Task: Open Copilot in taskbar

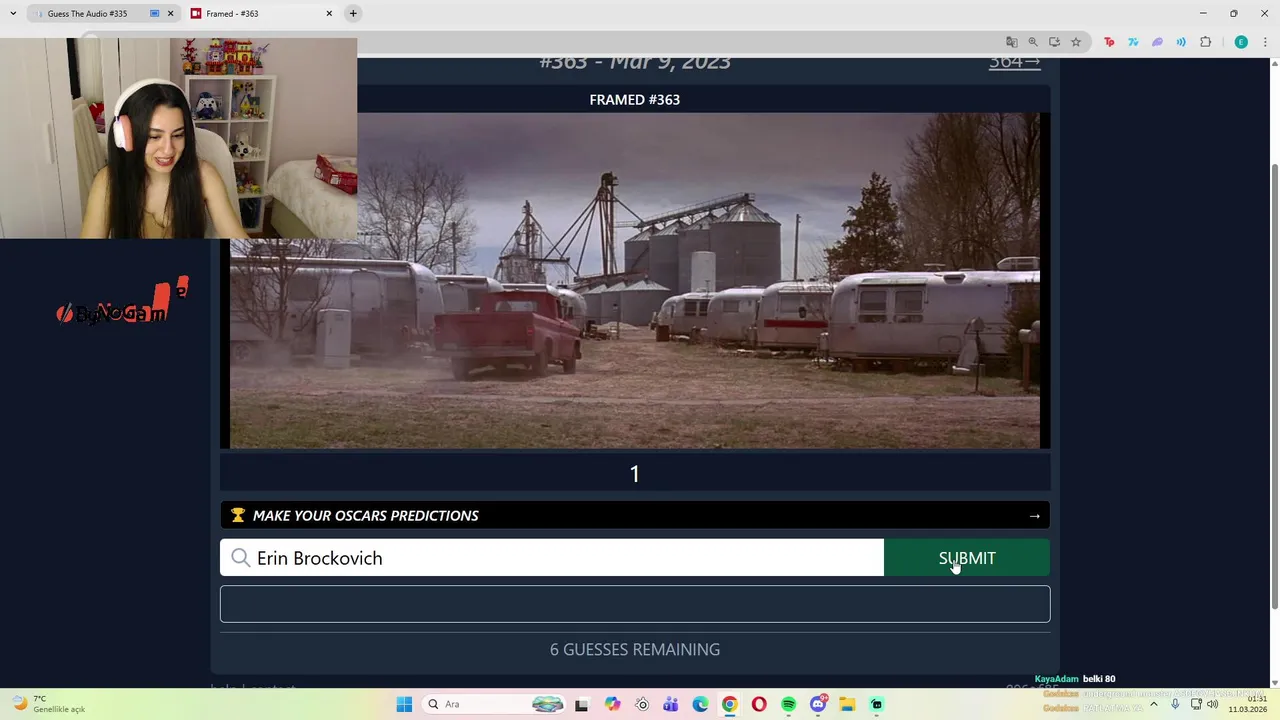Action: click(612, 704)
